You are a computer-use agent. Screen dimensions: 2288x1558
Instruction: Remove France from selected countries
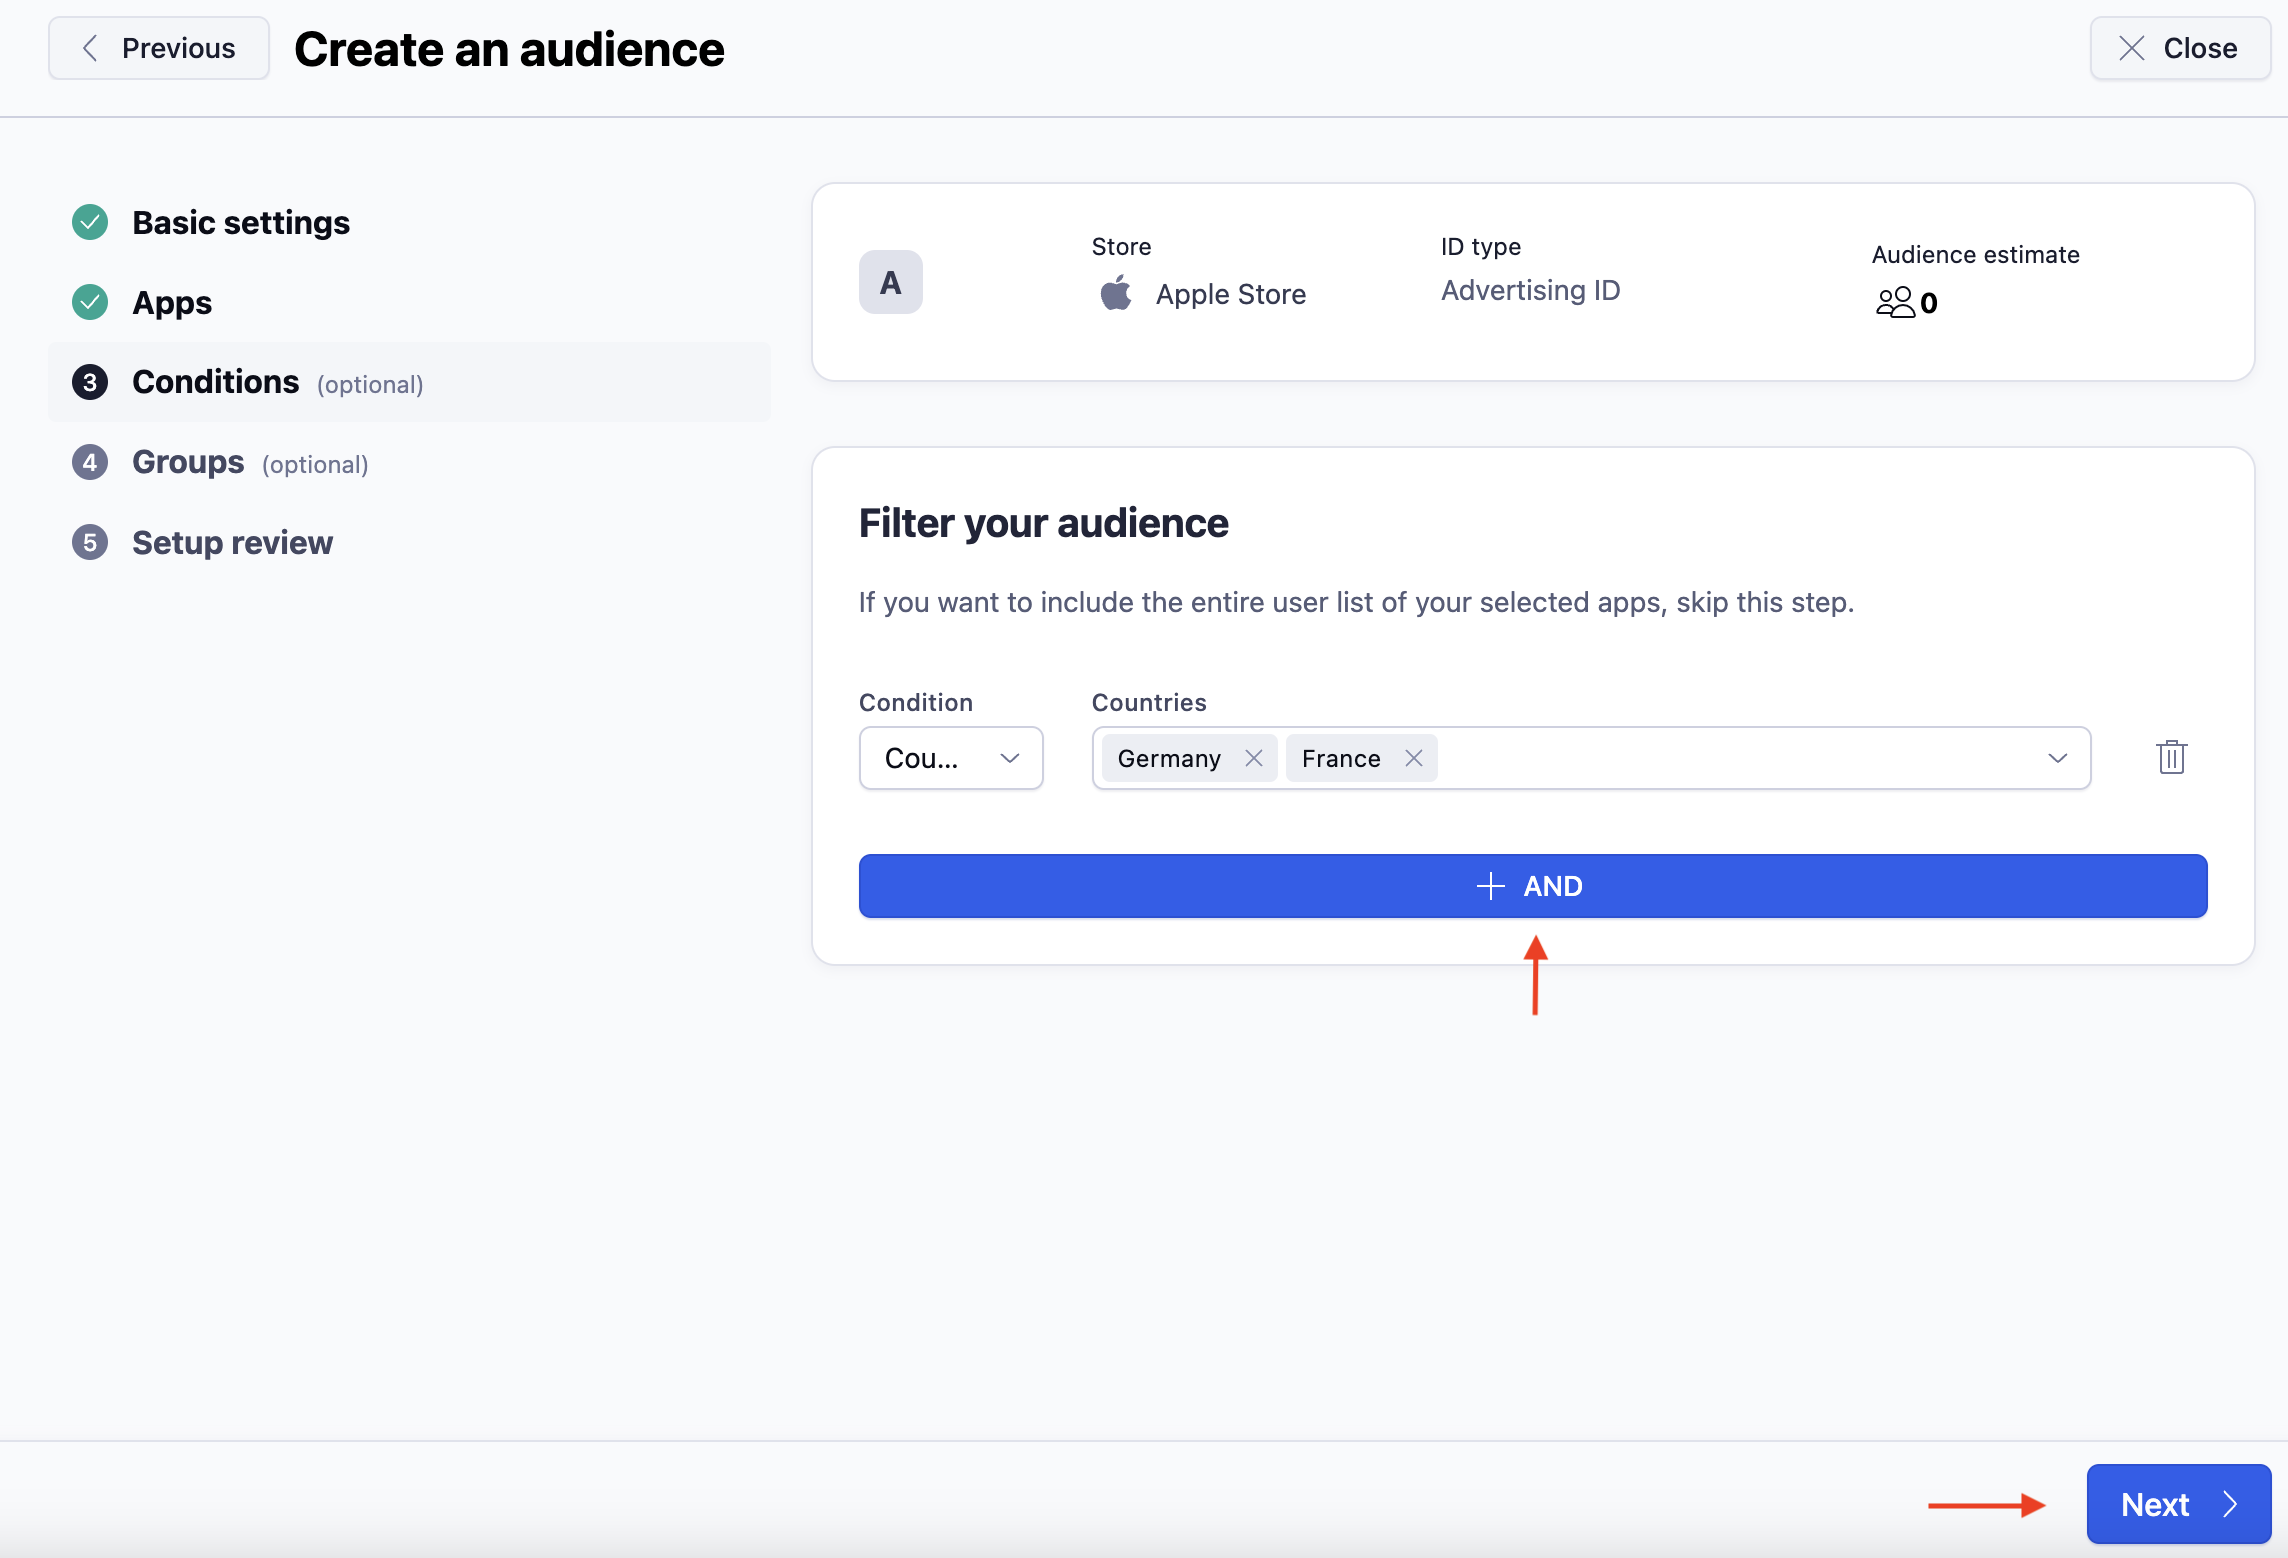click(1413, 758)
